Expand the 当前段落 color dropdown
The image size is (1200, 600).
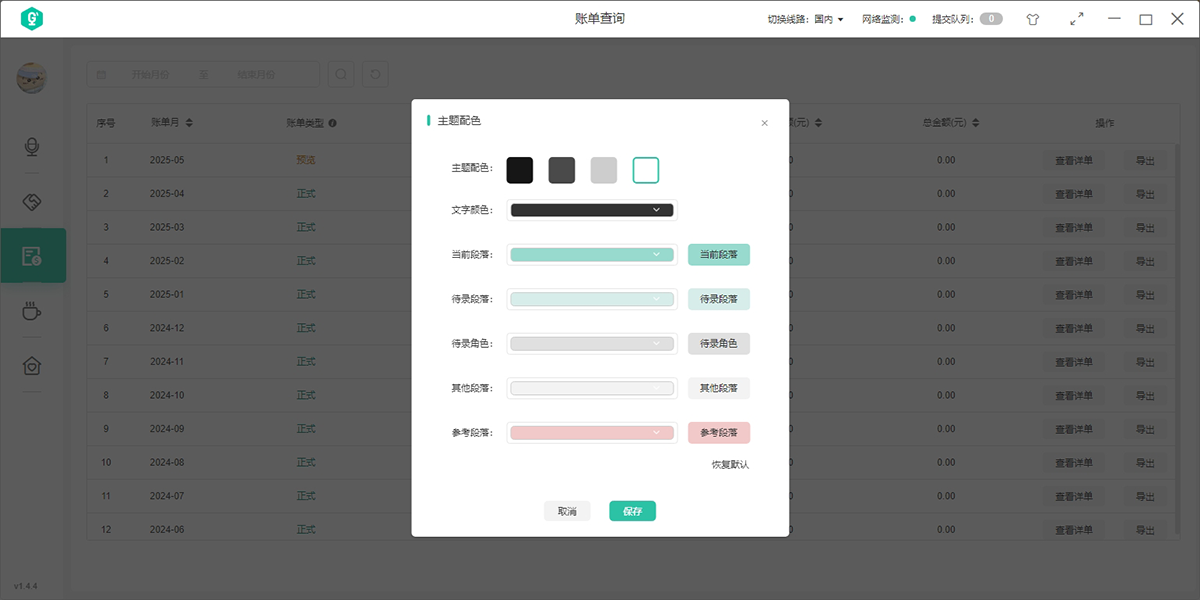591,254
